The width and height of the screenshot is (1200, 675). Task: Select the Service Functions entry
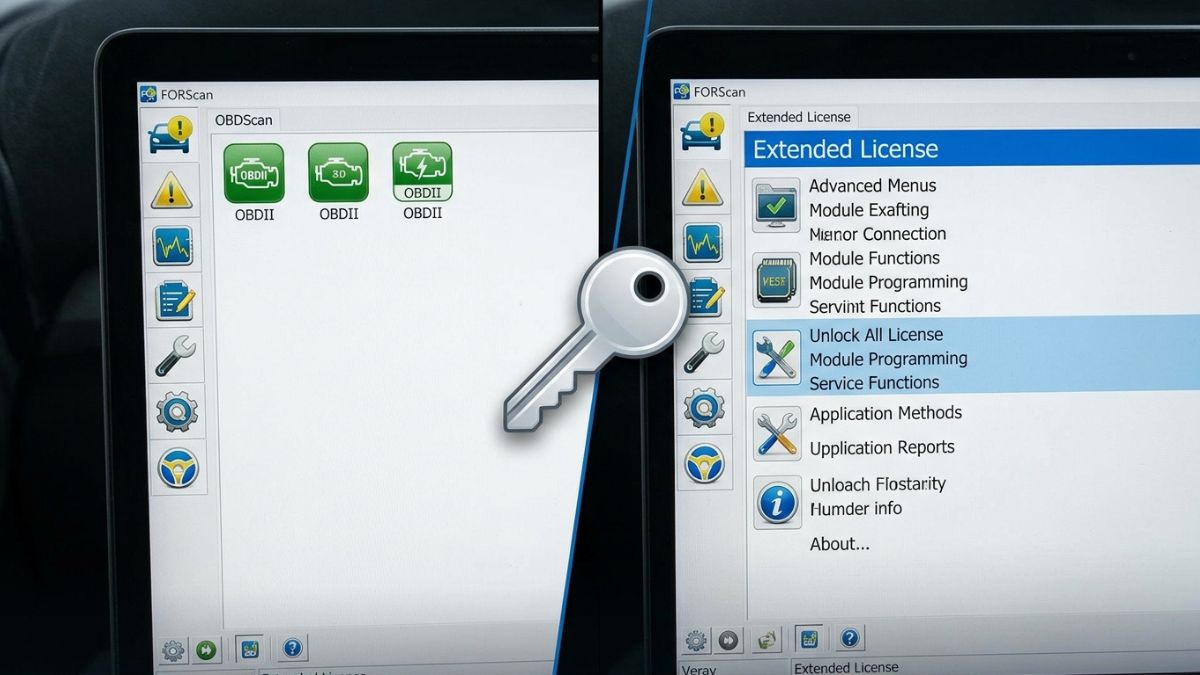[x=874, y=383]
